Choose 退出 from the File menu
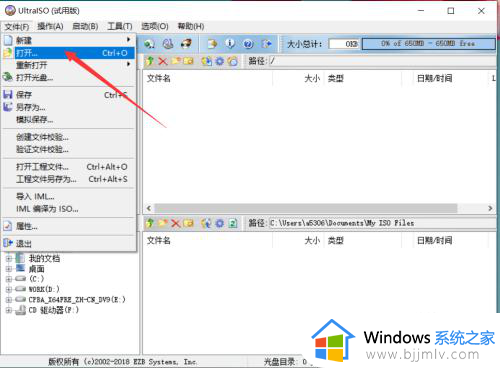The height and width of the screenshot is (368, 500). (69, 244)
